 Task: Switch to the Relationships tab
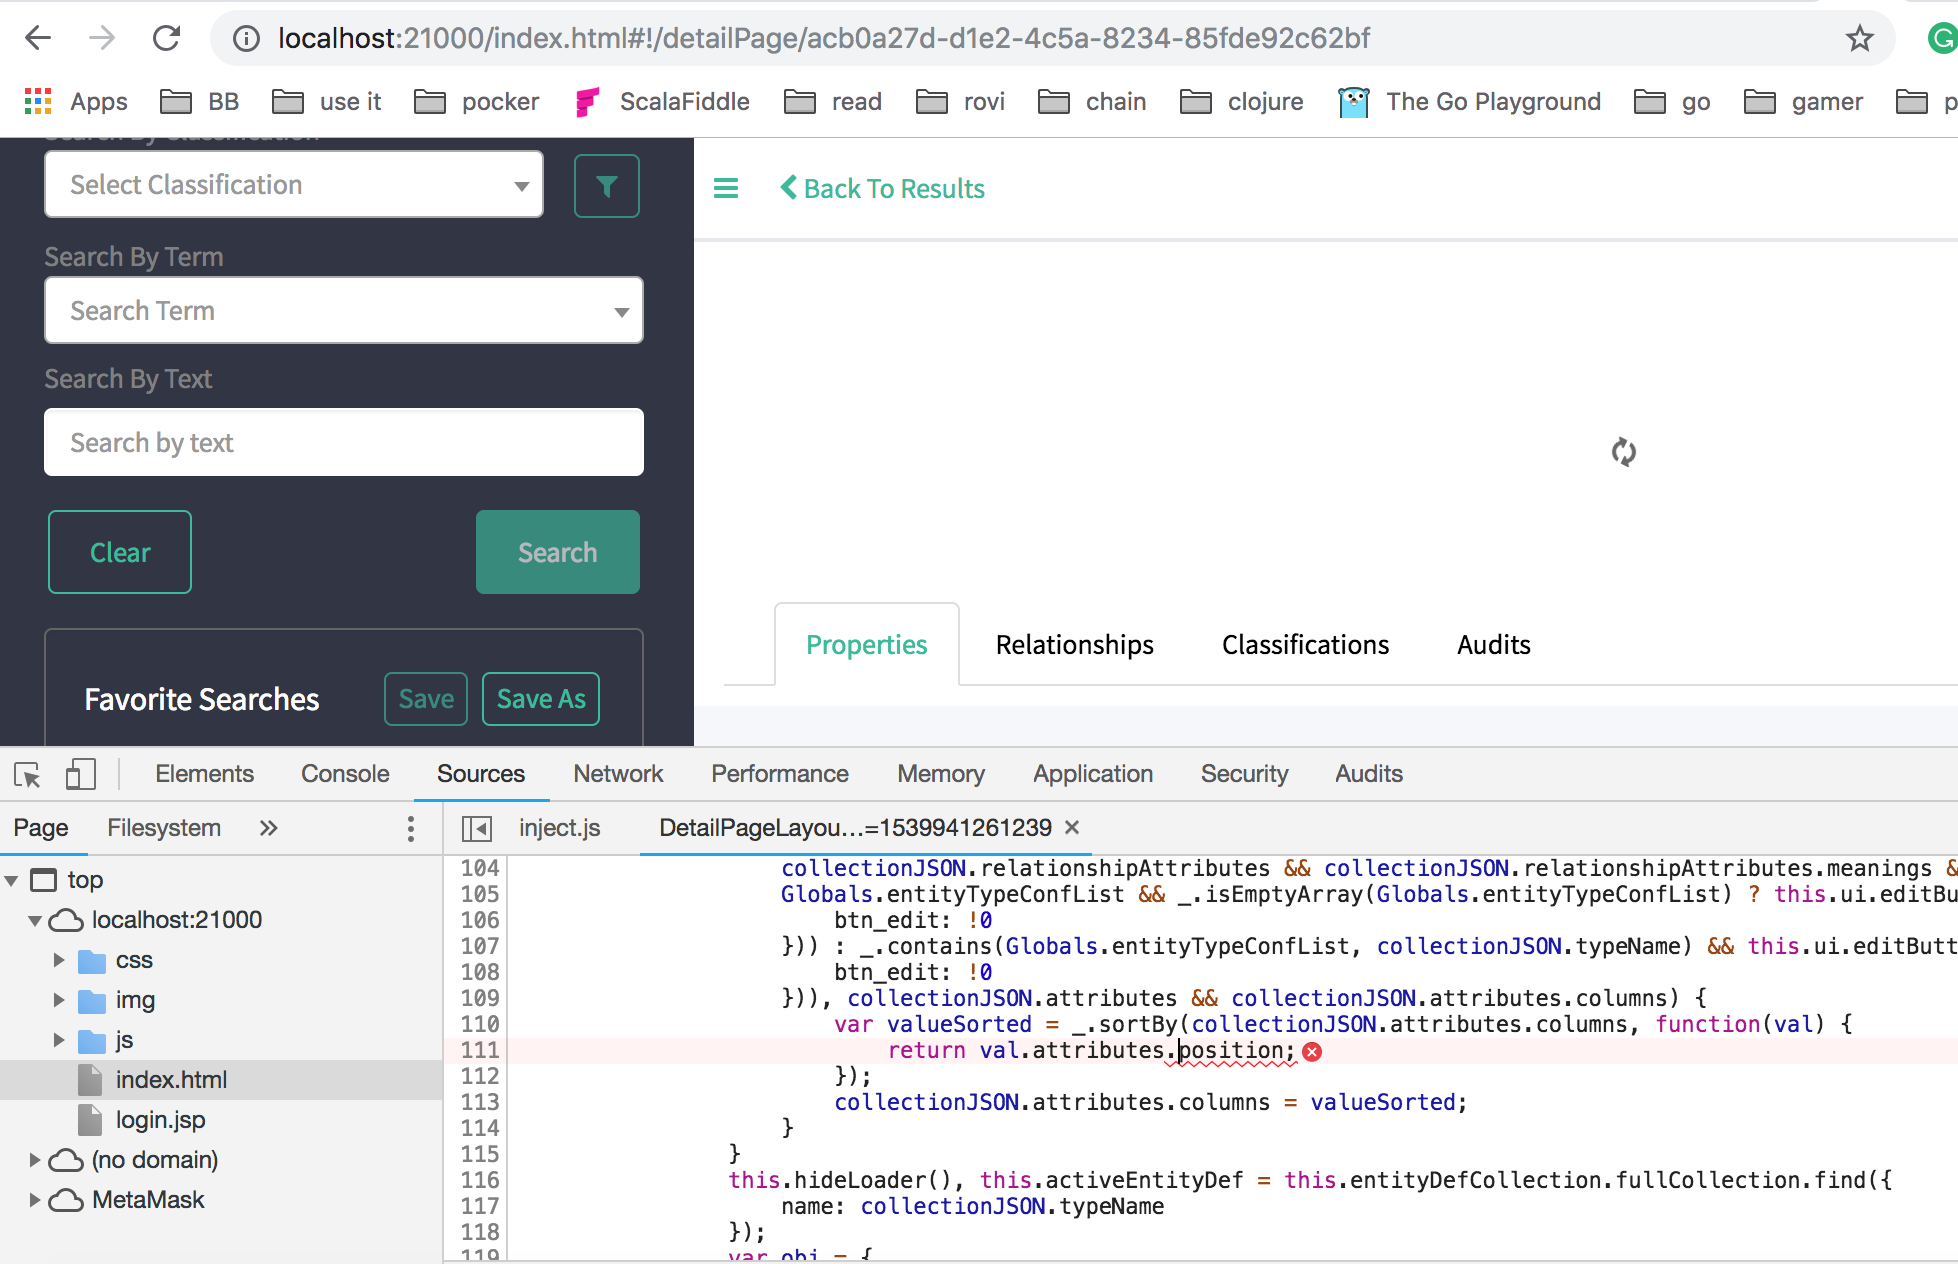1074,645
